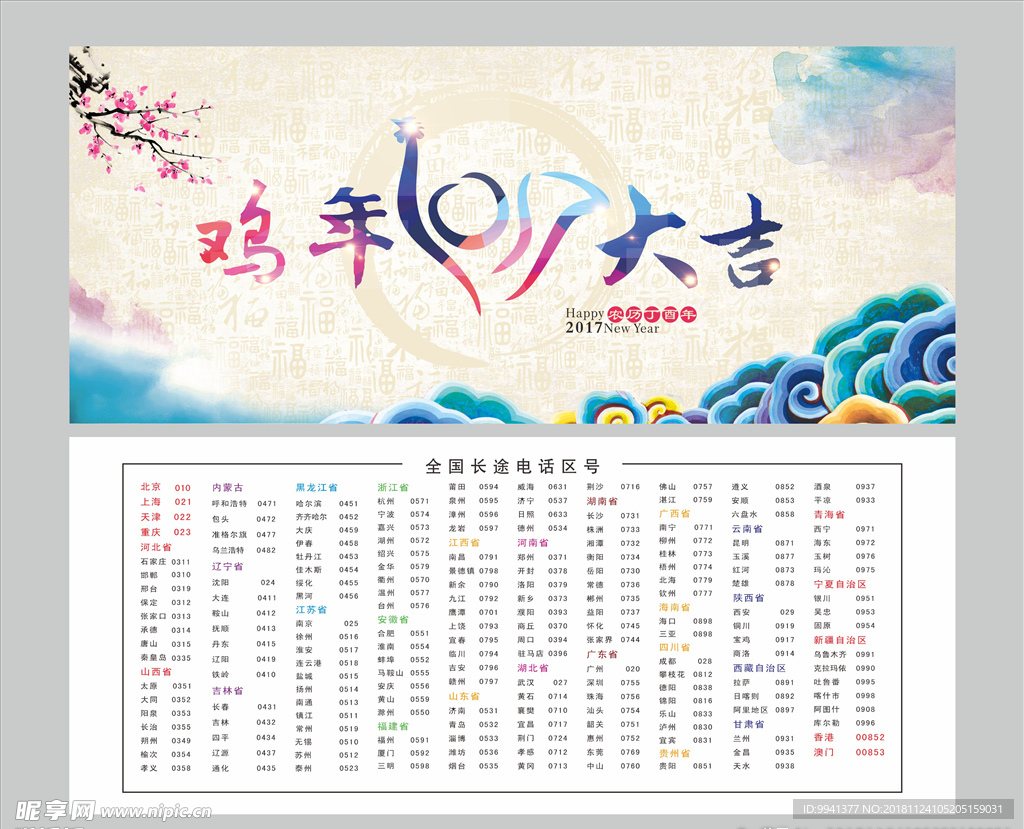
Task: Select the '马鞍山' entry
Action: pyautogui.click(x=391, y=673)
